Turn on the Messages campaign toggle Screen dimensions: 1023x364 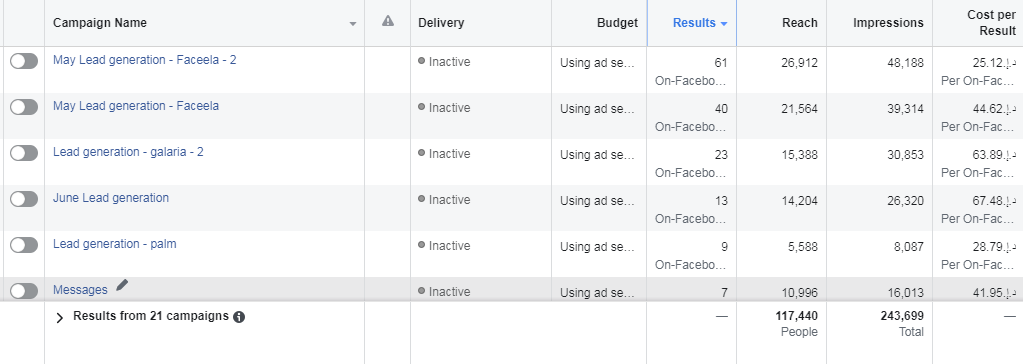point(23,291)
